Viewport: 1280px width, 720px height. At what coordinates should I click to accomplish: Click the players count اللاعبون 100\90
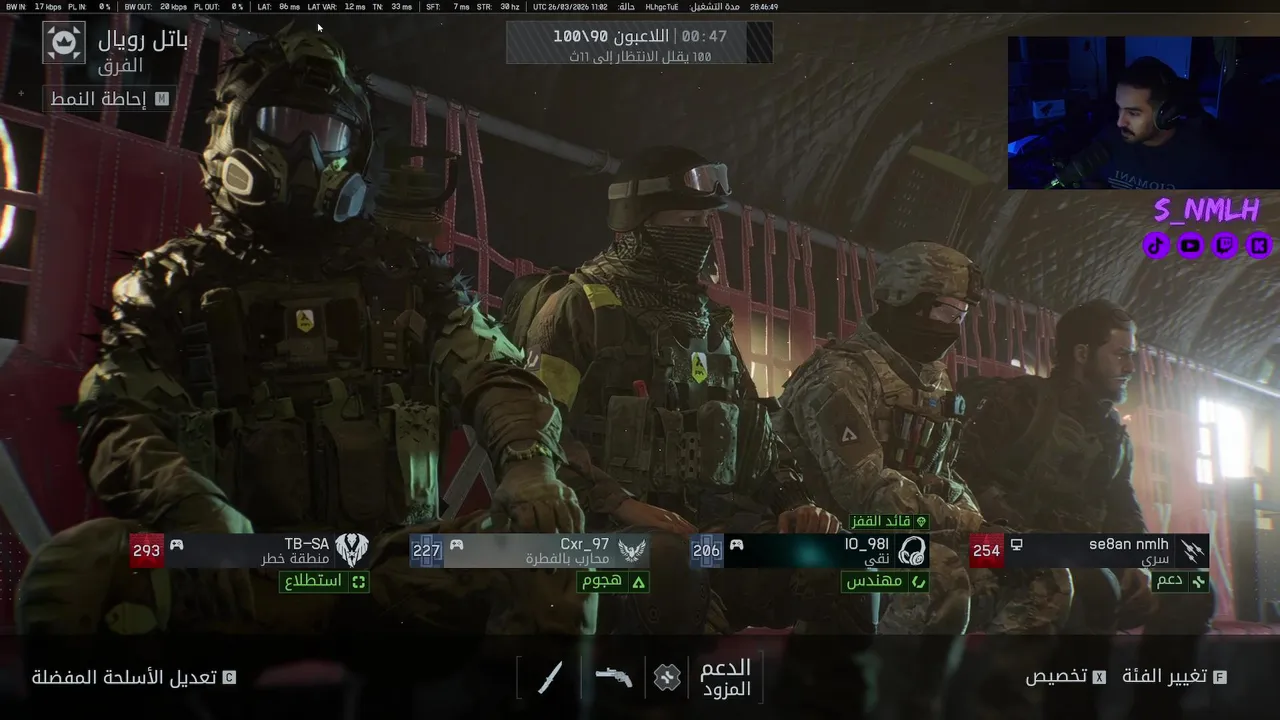[x=611, y=36]
